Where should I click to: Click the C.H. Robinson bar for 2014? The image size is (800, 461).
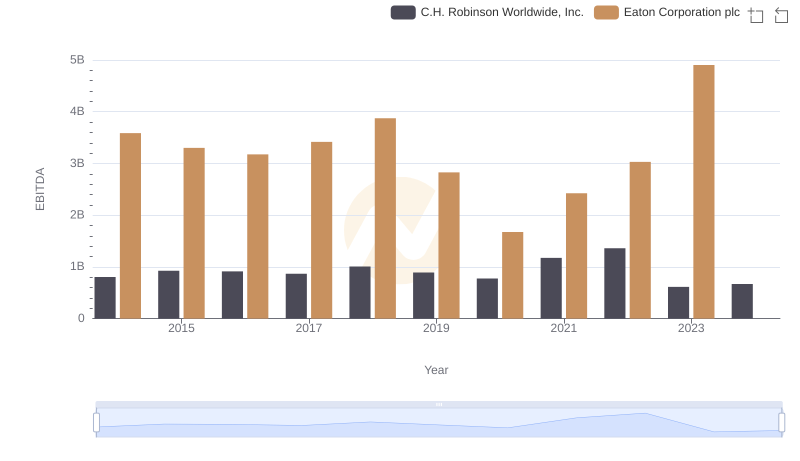(105, 298)
